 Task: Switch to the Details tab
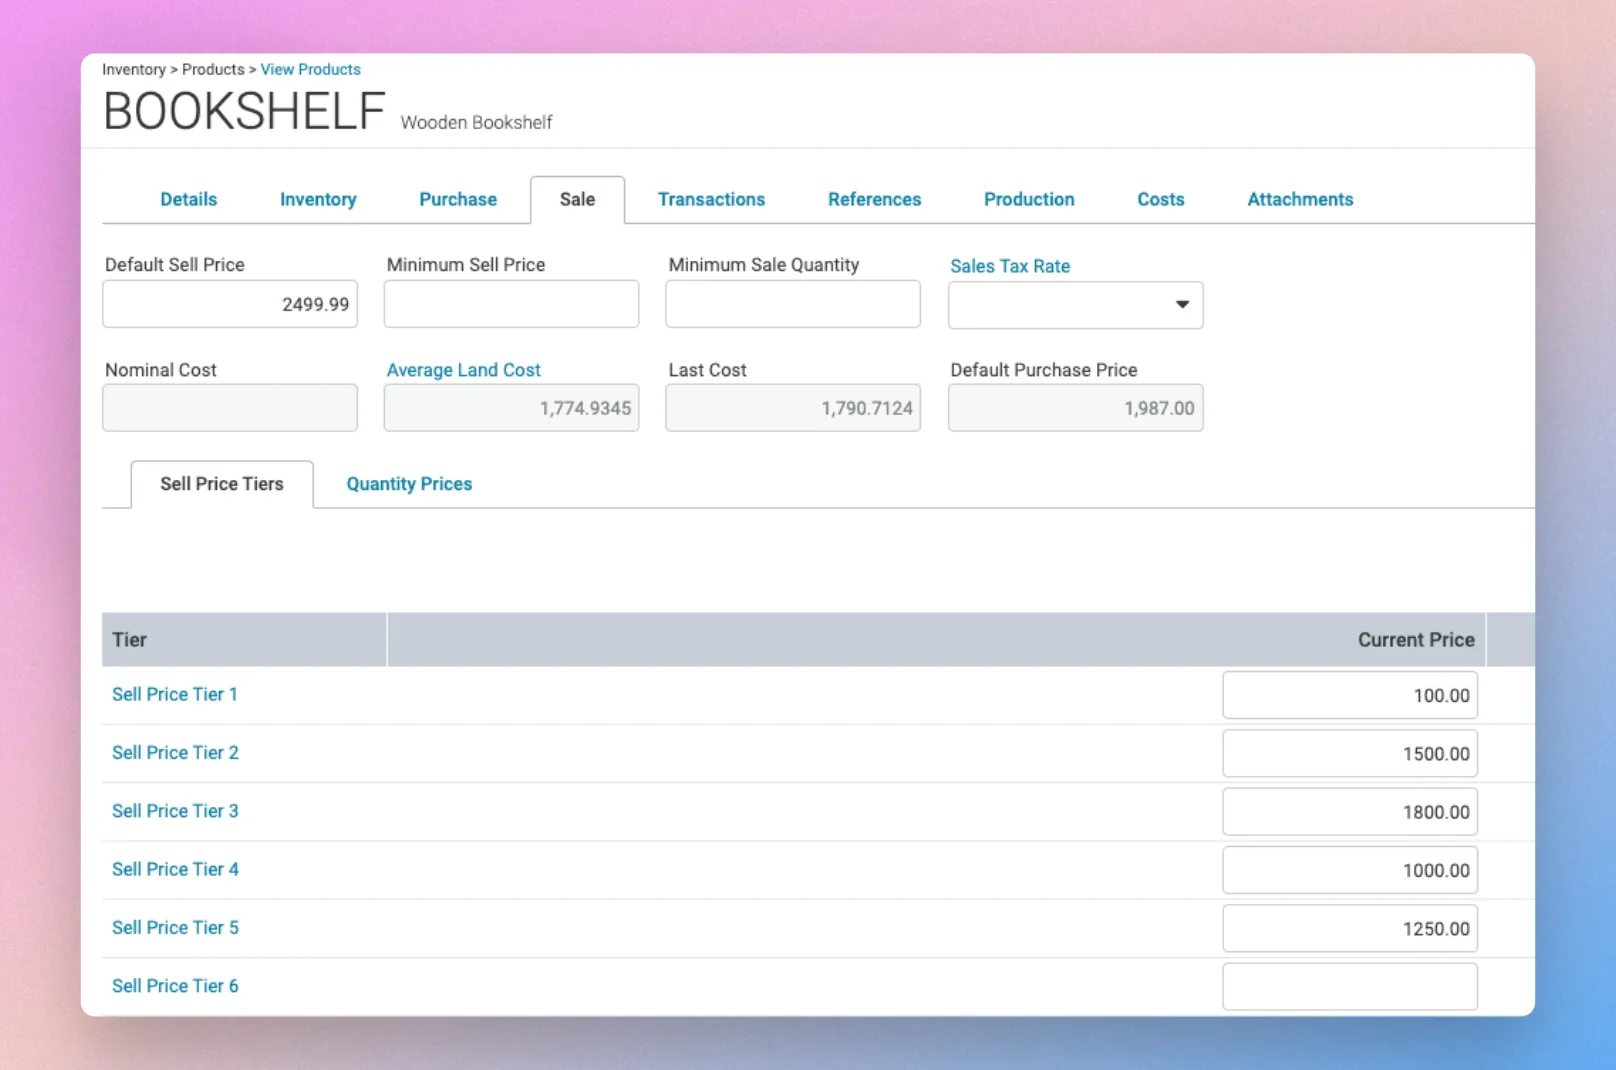pos(188,199)
